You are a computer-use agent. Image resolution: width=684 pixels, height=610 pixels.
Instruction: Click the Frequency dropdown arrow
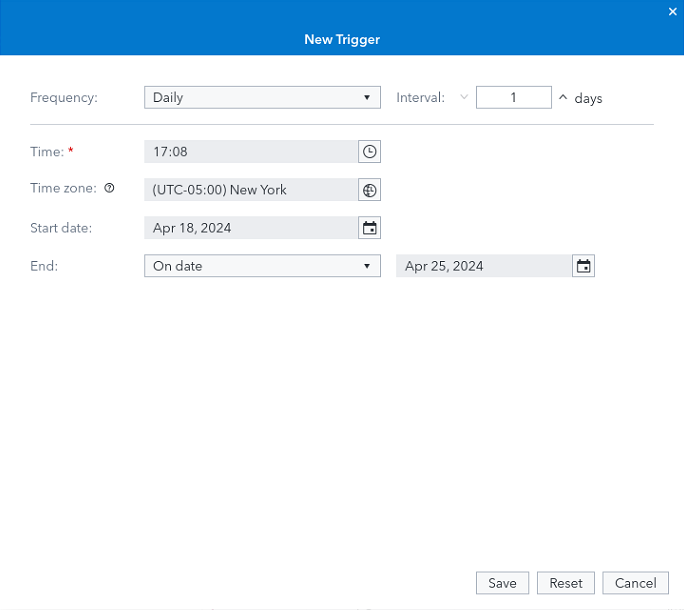[367, 98]
